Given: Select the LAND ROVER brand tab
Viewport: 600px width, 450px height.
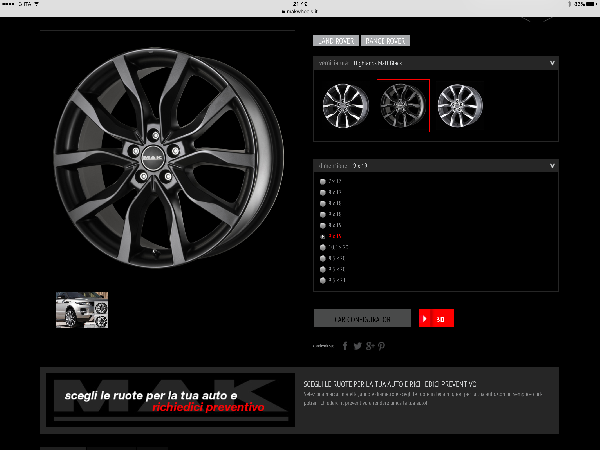Looking at the screenshot, I should click(336, 41).
